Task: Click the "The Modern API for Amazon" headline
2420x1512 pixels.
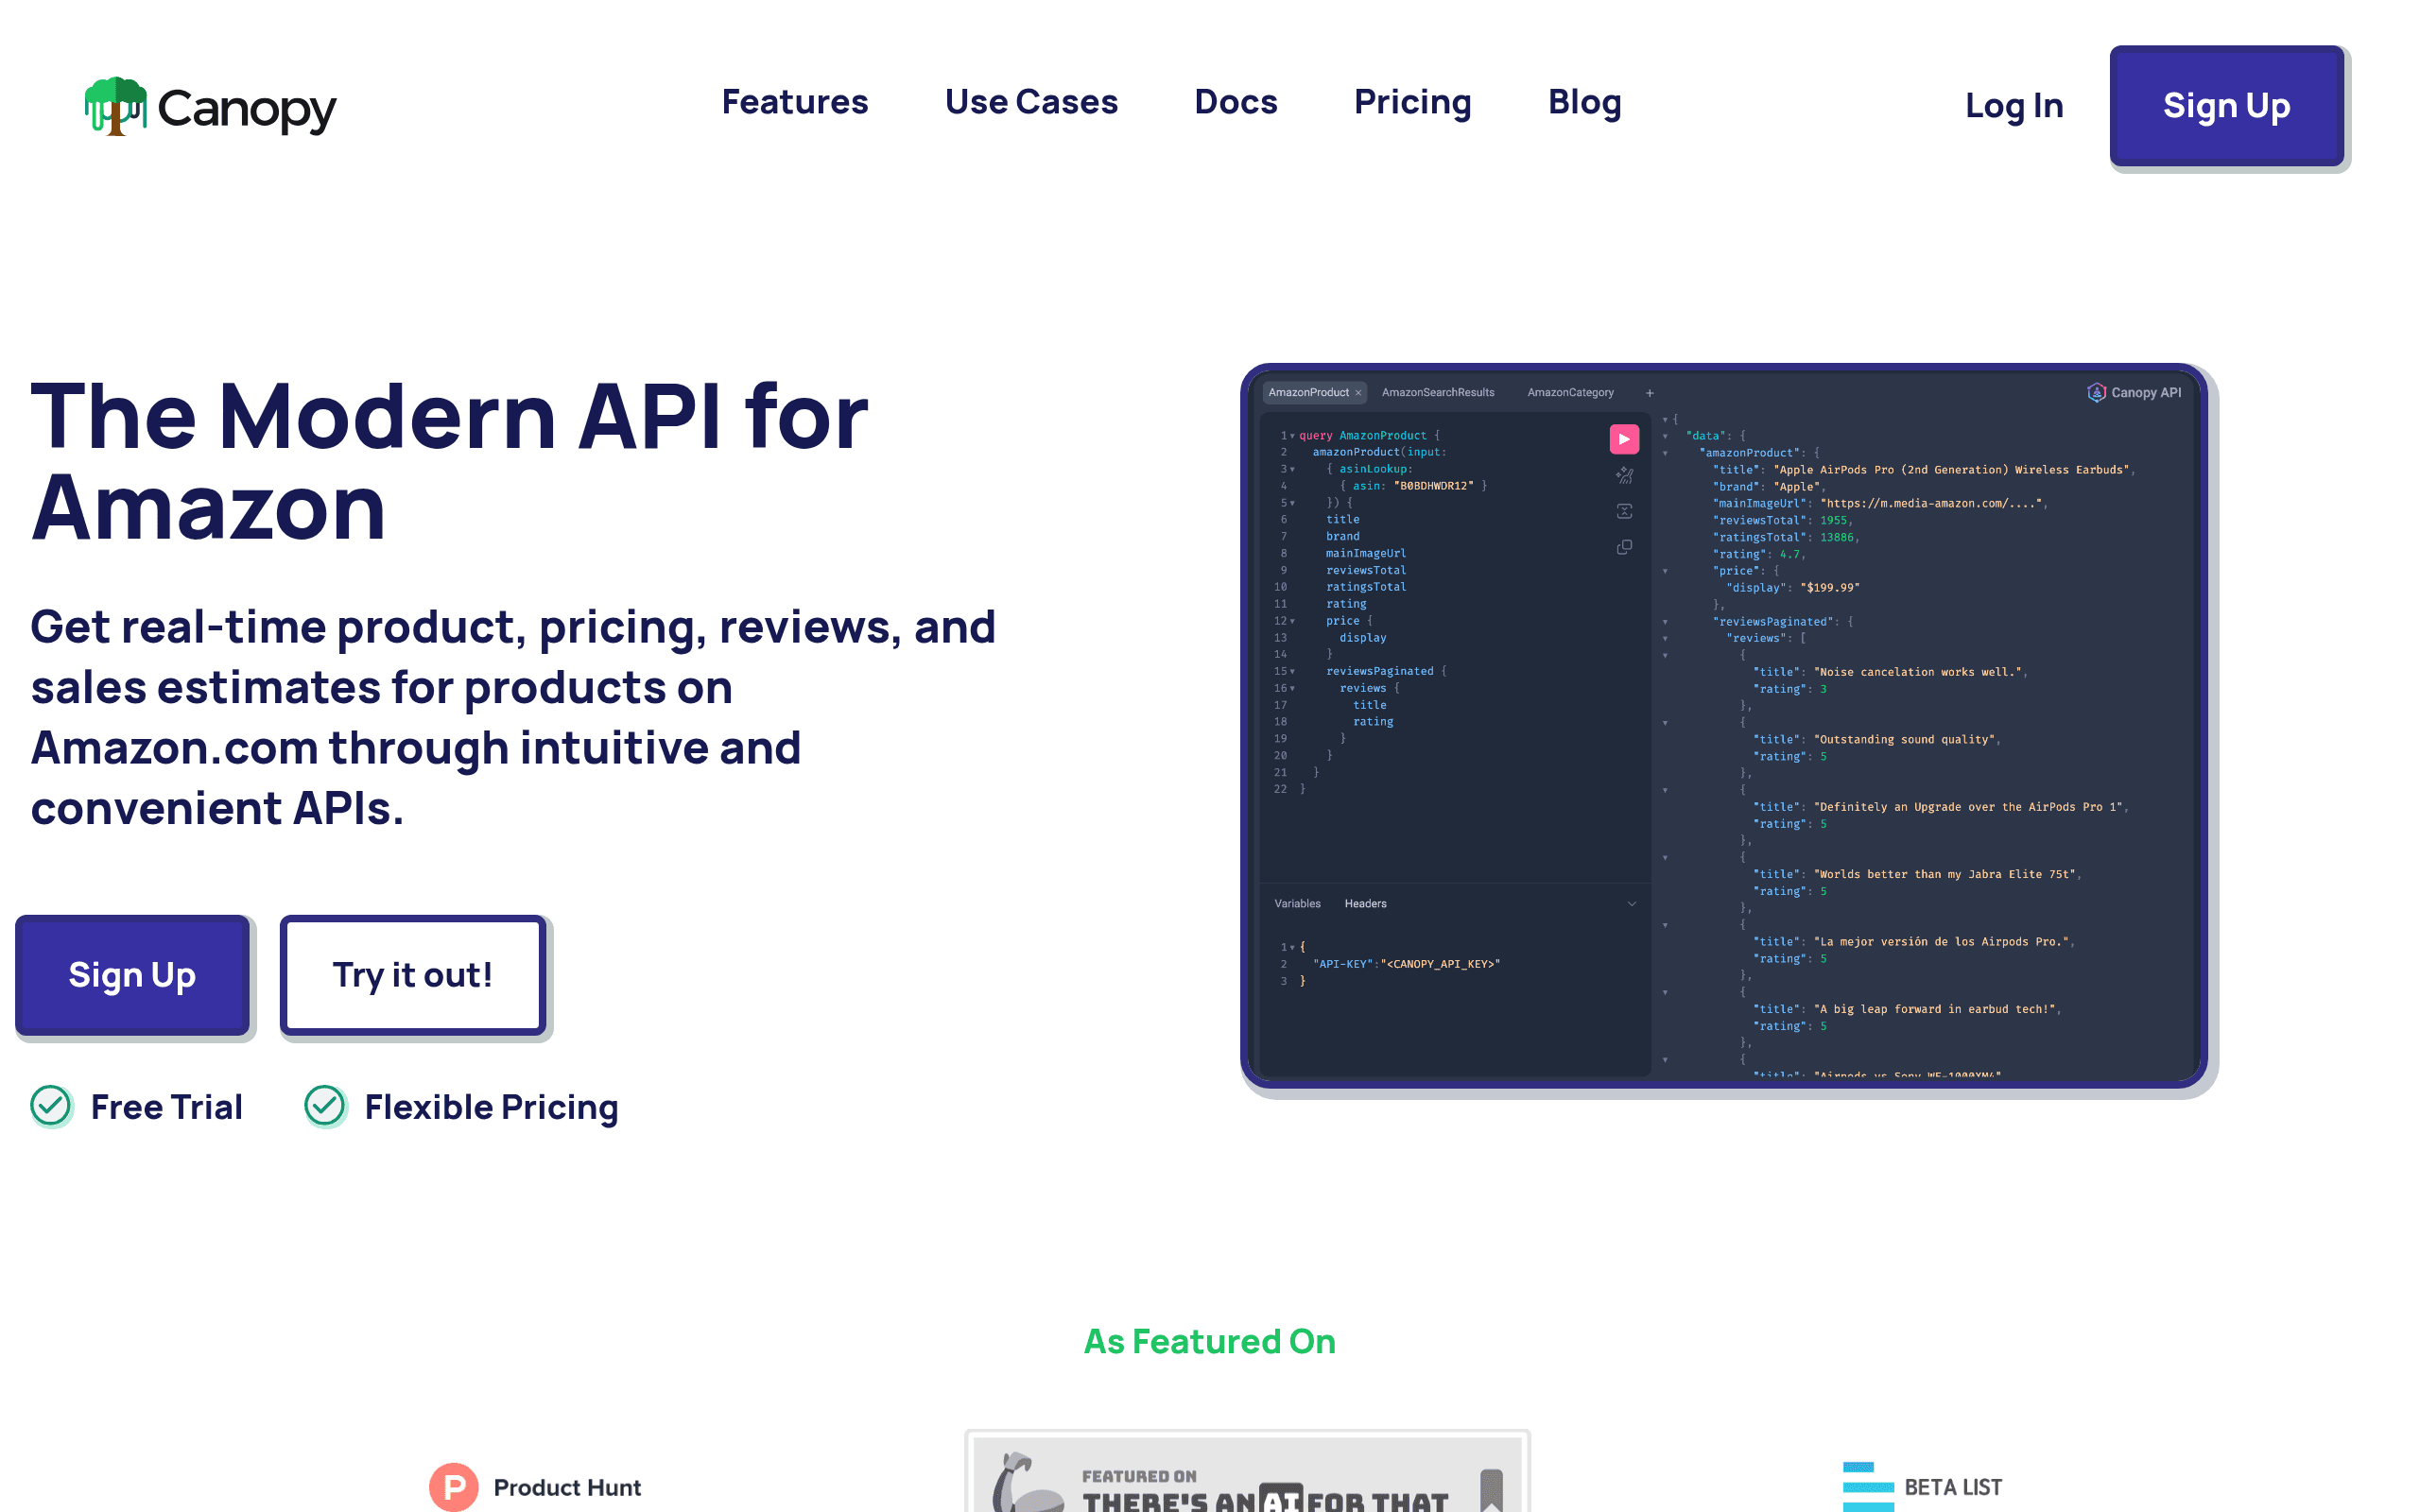Action: [x=450, y=462]
